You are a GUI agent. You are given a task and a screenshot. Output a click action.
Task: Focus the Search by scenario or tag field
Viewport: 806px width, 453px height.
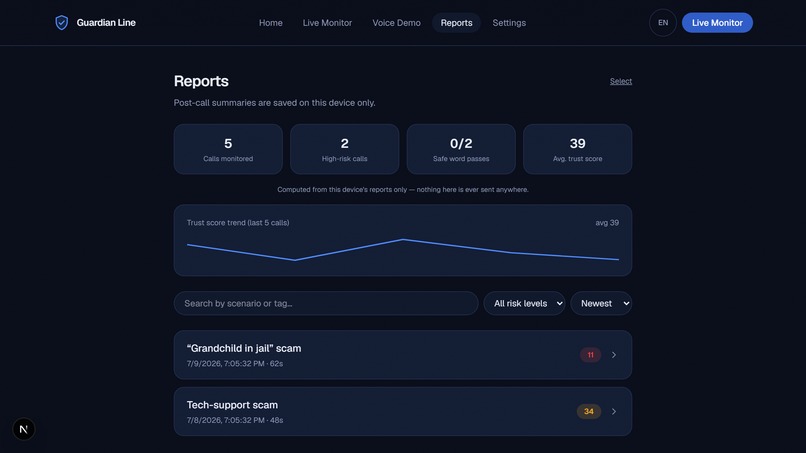326,303
